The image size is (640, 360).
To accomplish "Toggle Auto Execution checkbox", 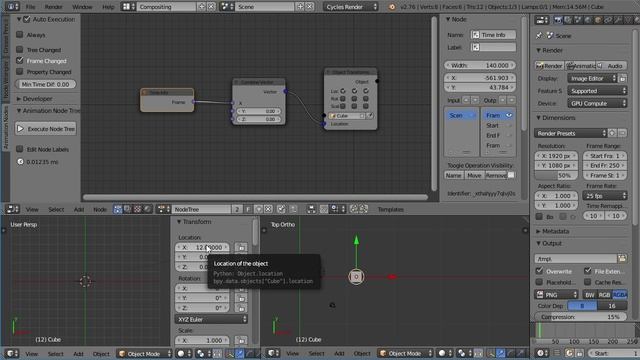I will [27, 19].
